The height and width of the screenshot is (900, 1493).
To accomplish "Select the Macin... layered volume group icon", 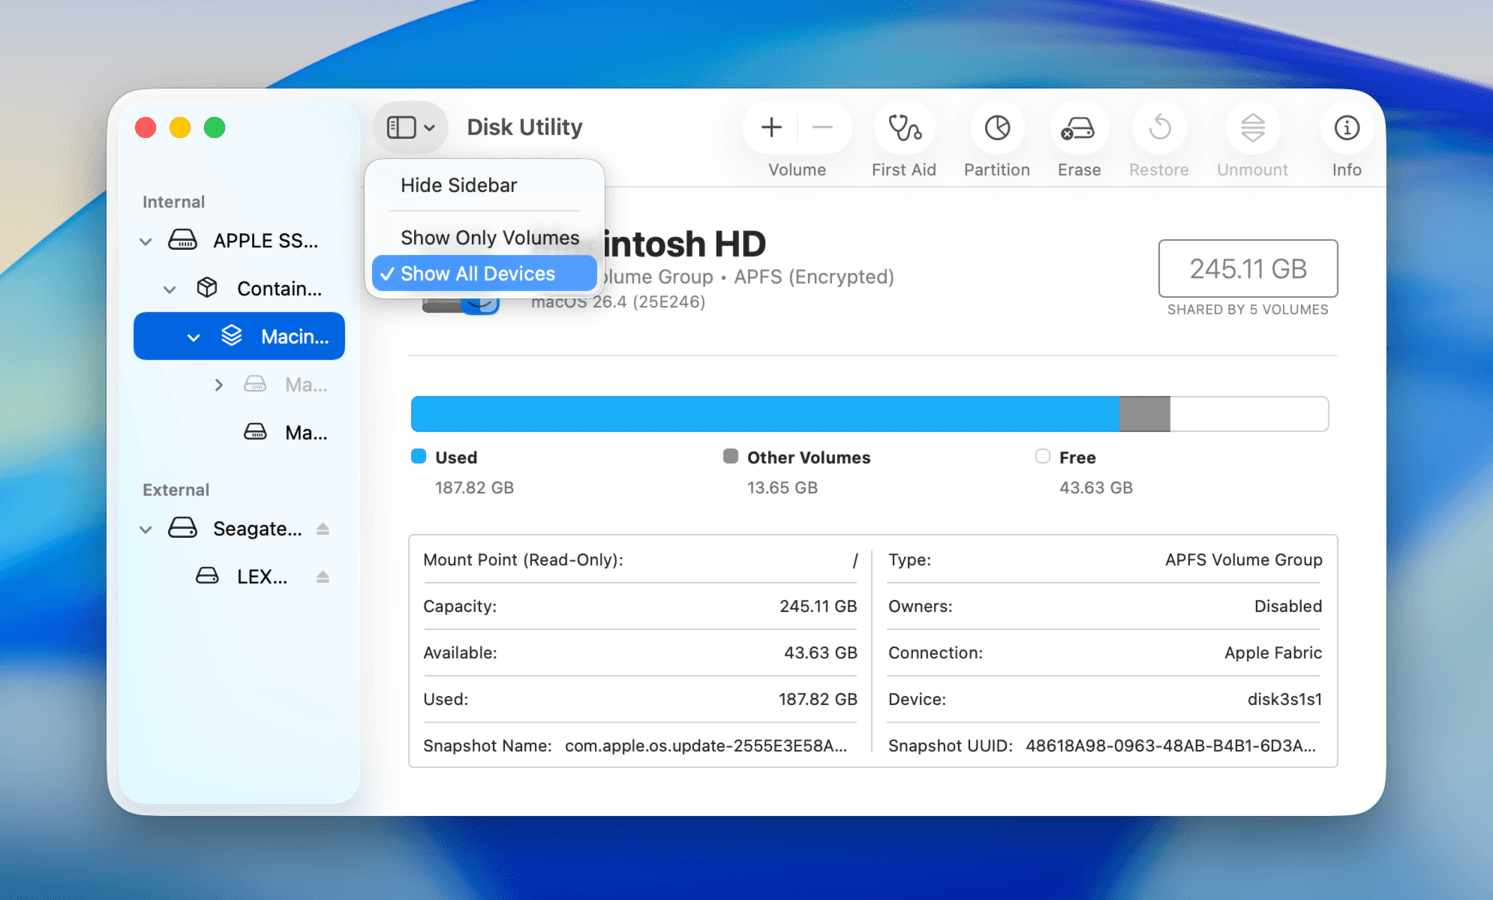I will pyautogui.click(x=232, y=336).
